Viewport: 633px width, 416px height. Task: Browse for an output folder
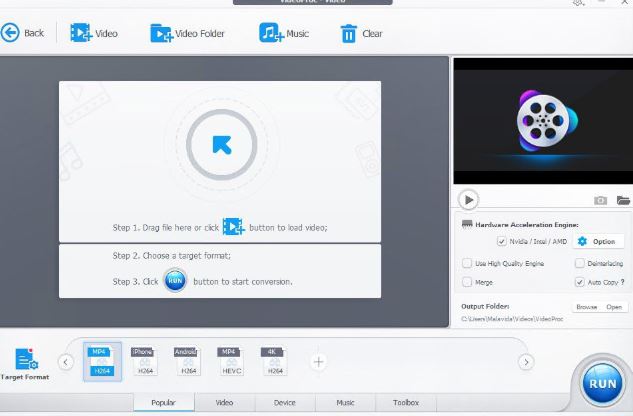pos(587,307)
